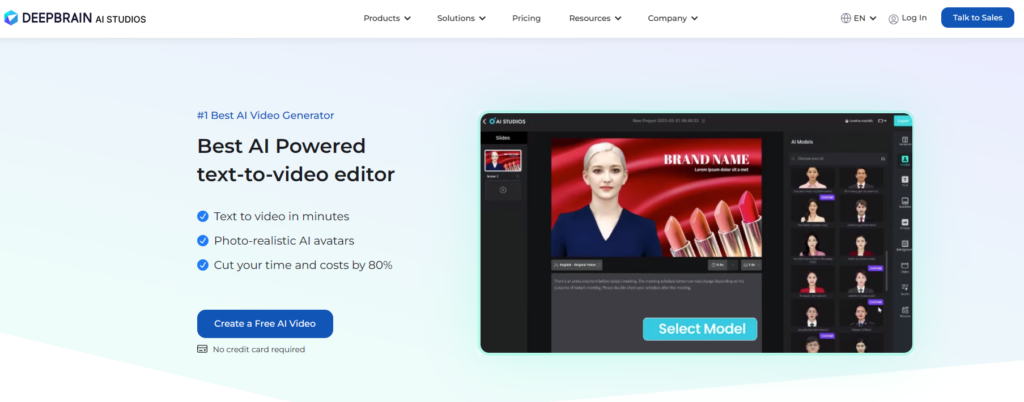Expand the Solutions menu

pyautogui.click(x=462, y=18)
